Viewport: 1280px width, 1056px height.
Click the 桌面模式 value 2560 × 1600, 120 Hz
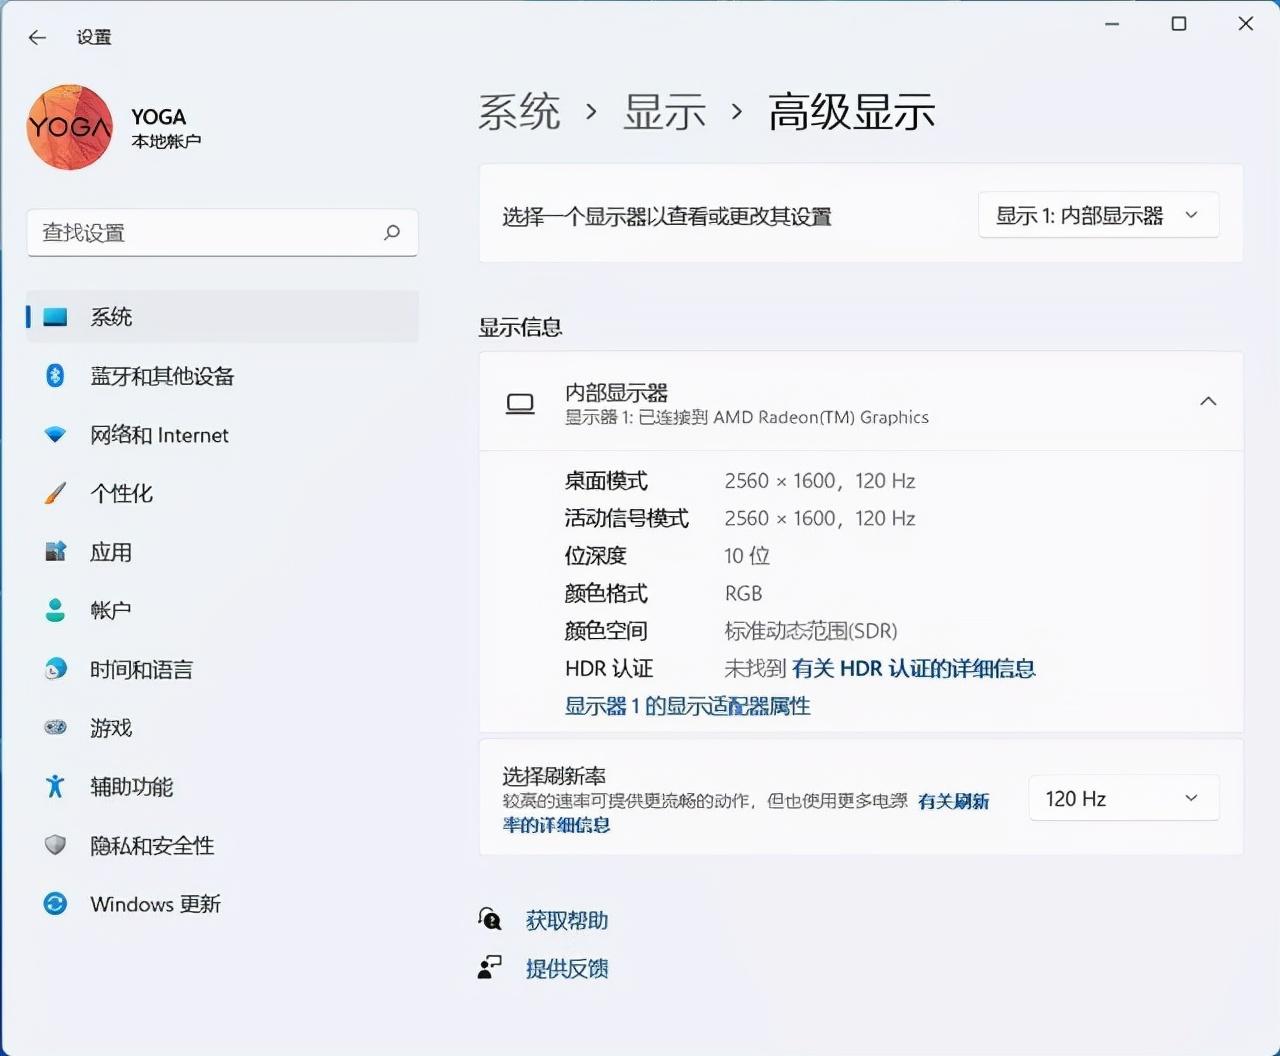(x=820, y=481)
